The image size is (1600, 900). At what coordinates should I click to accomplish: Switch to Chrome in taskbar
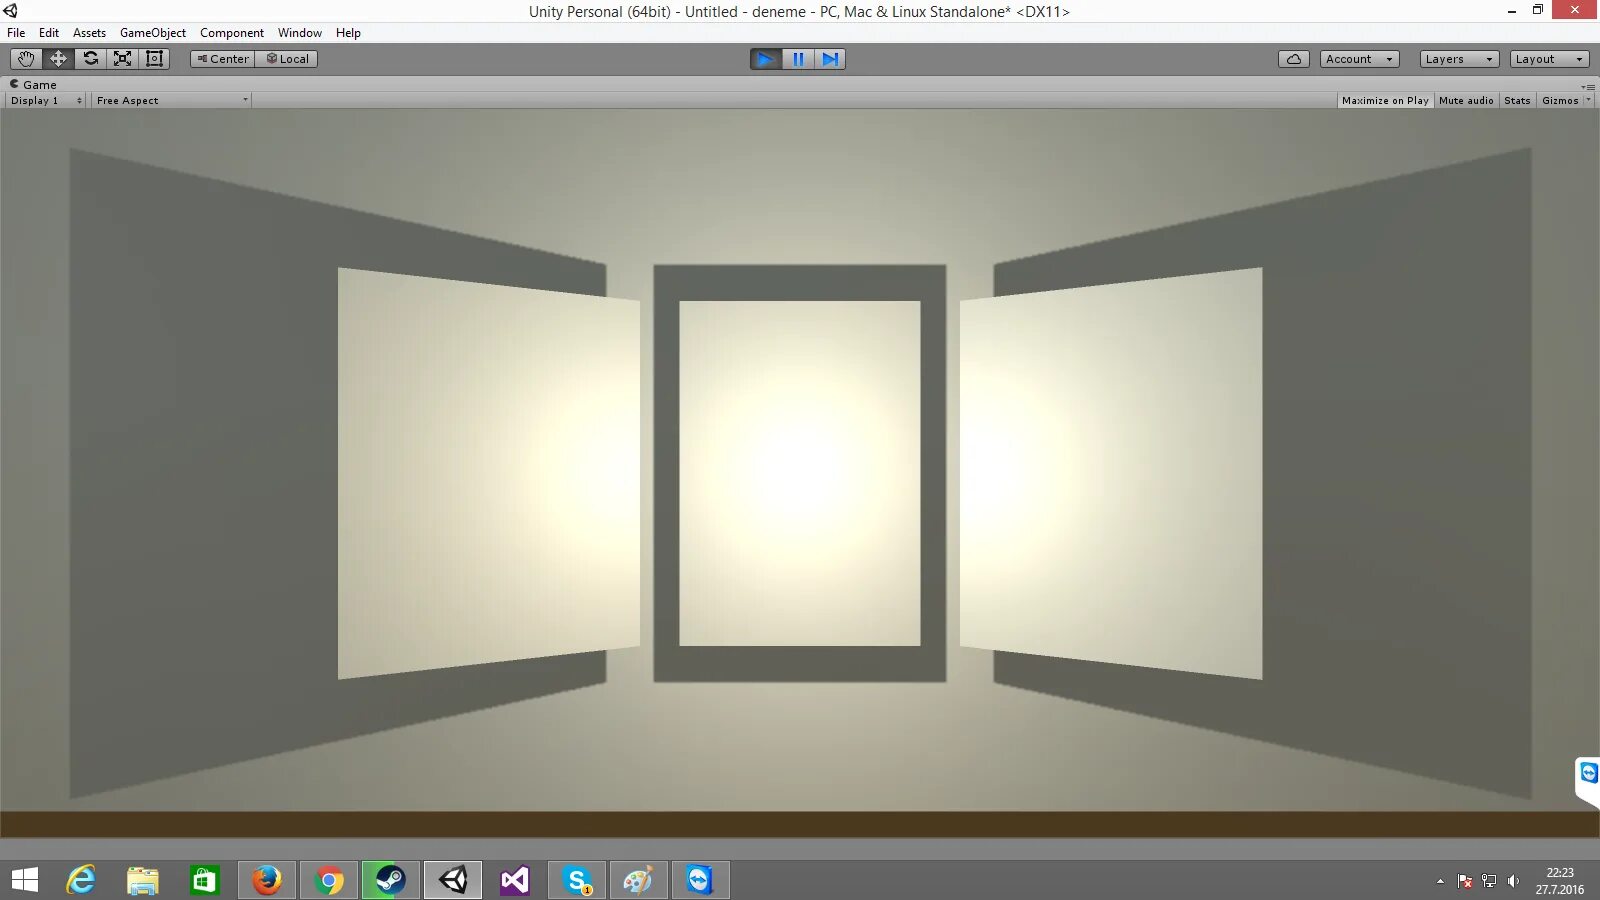pos(329,880)
